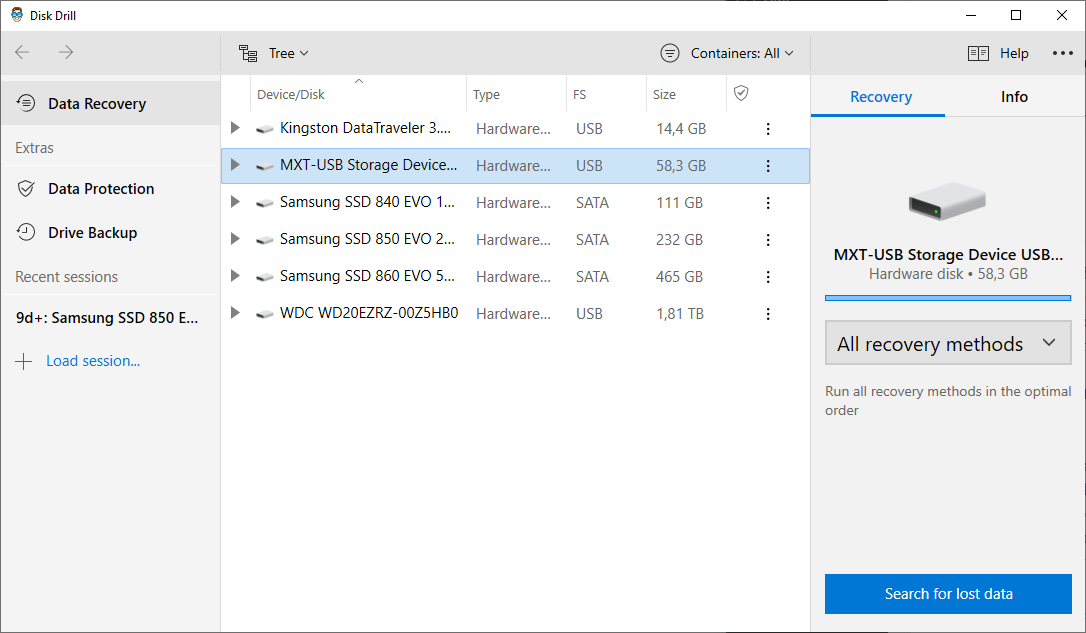Select the Samsung SSD 840 EVO 1... device name
Screen dimensions: 1086x633
click(367, 202)
